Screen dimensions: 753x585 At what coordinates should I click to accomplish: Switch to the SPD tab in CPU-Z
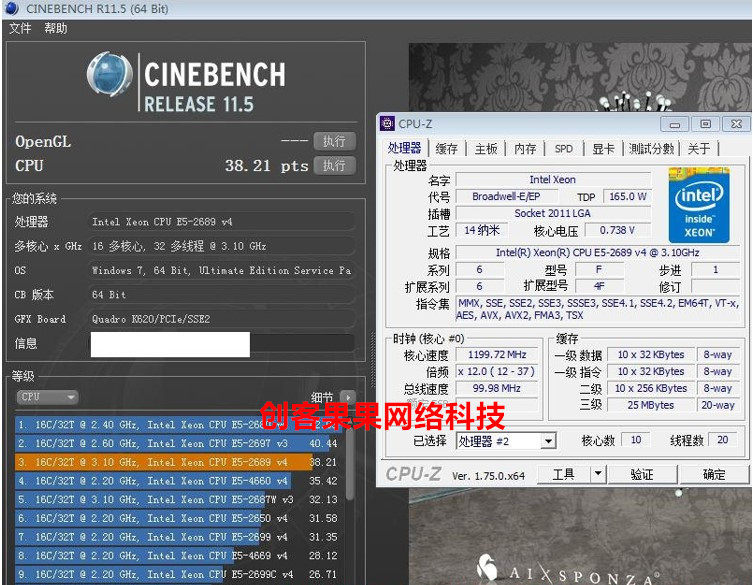[x=564, y=148]
